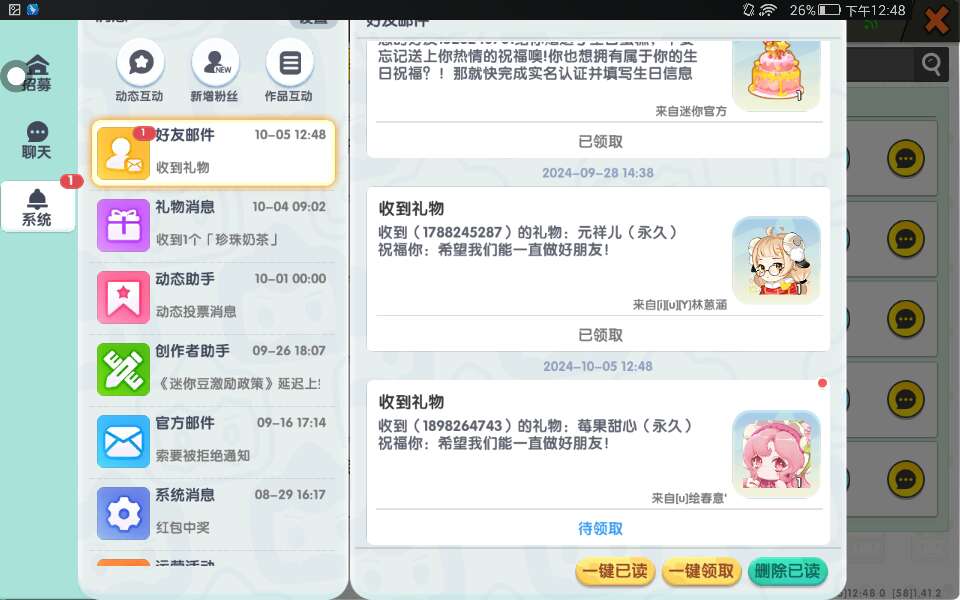Open the 礼物消息 gift message entry
The height and width of the screenshot is (600, 960).
213,225
